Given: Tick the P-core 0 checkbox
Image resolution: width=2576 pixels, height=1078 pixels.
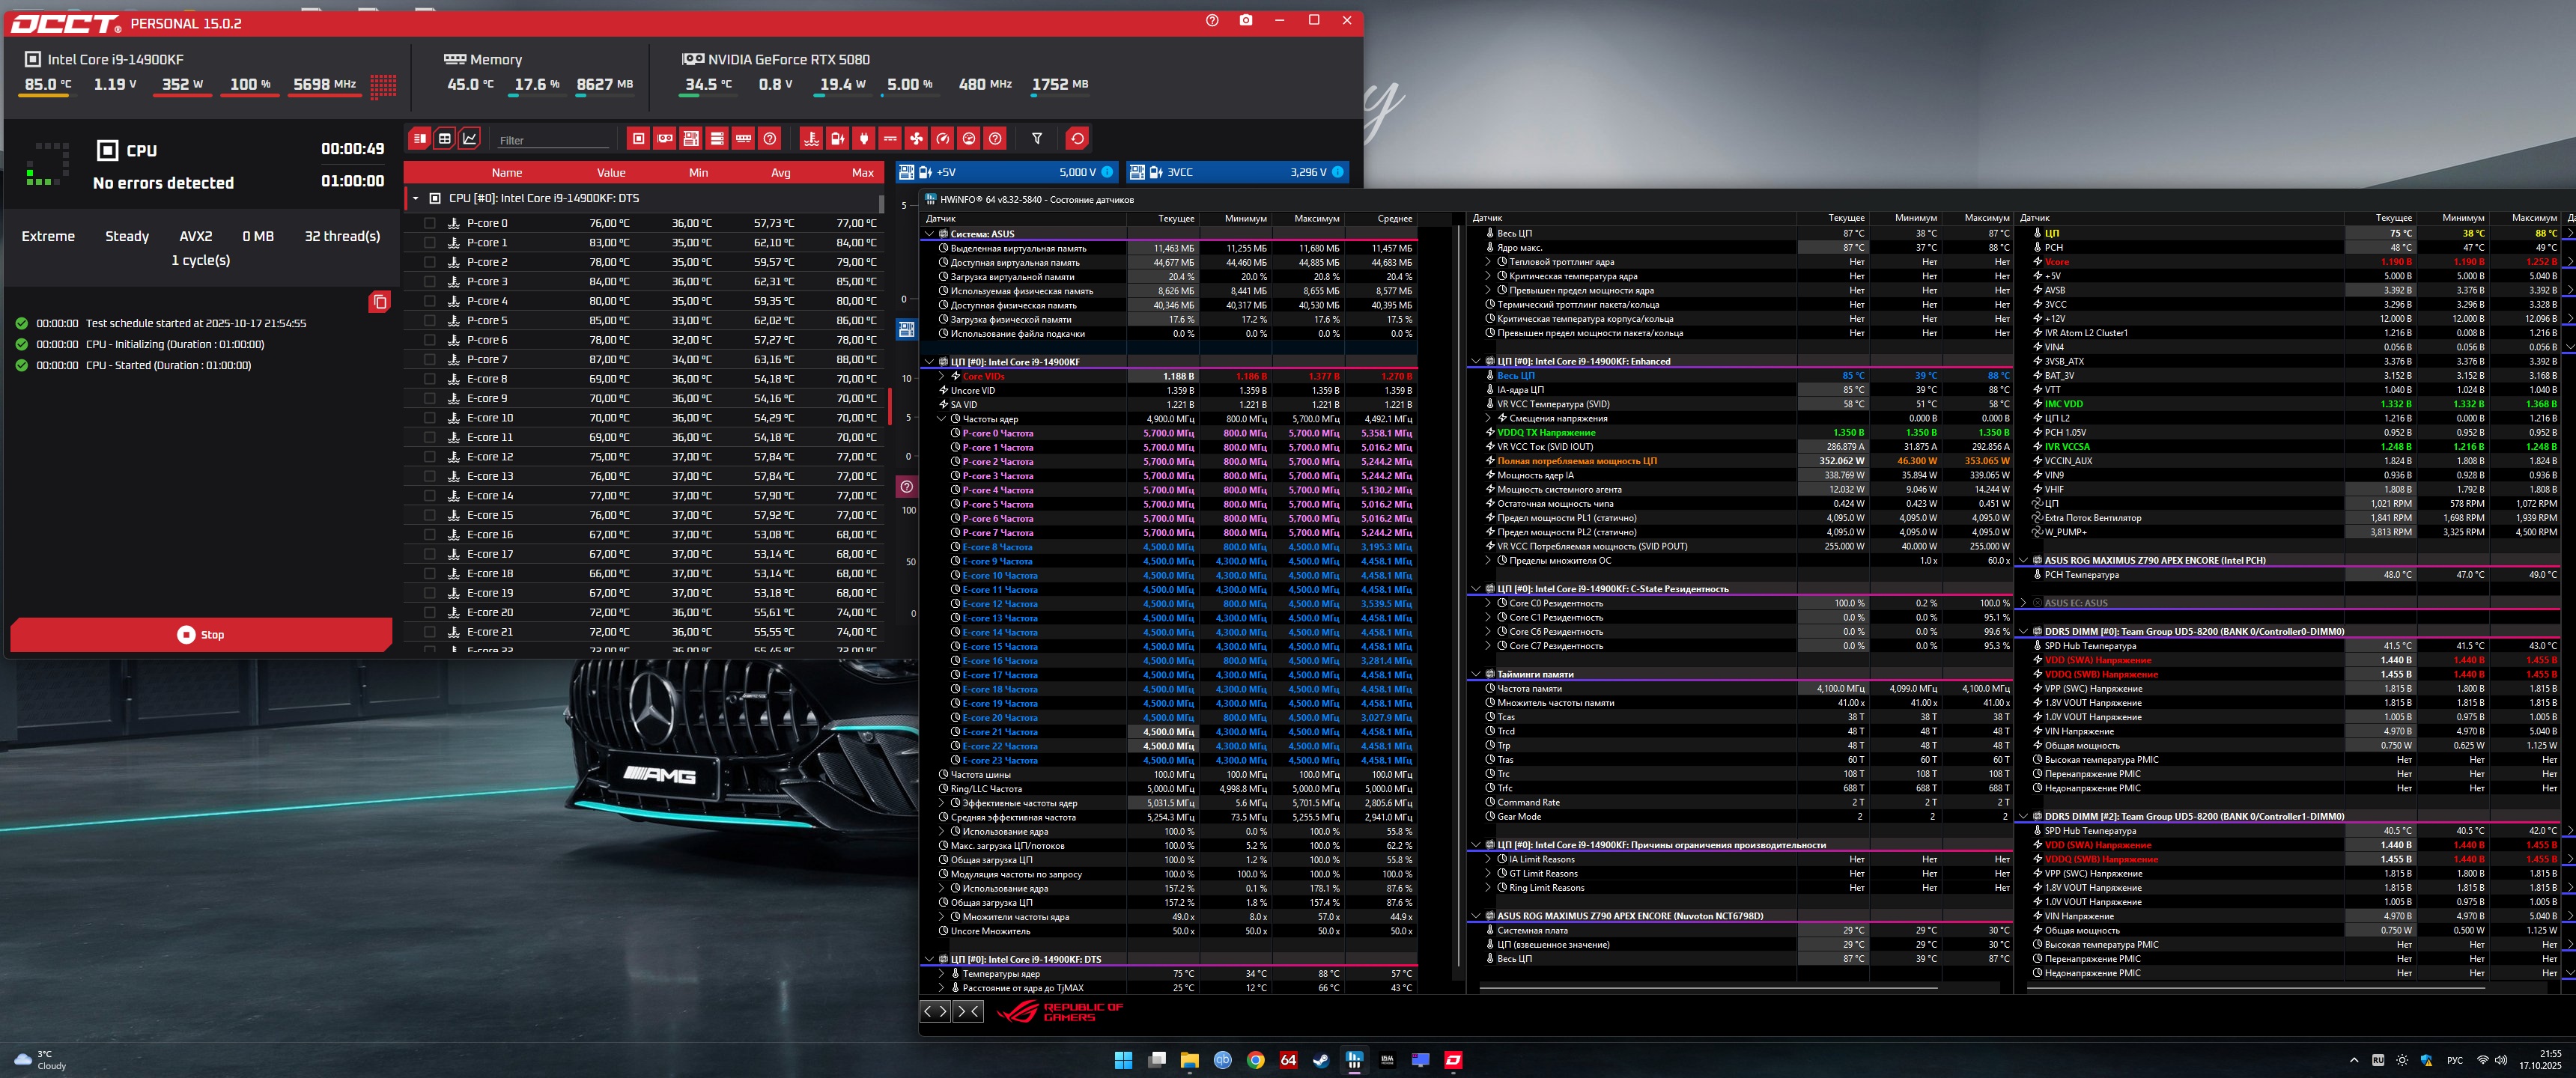Looking at the screenshot, I should tap(430, 223).
